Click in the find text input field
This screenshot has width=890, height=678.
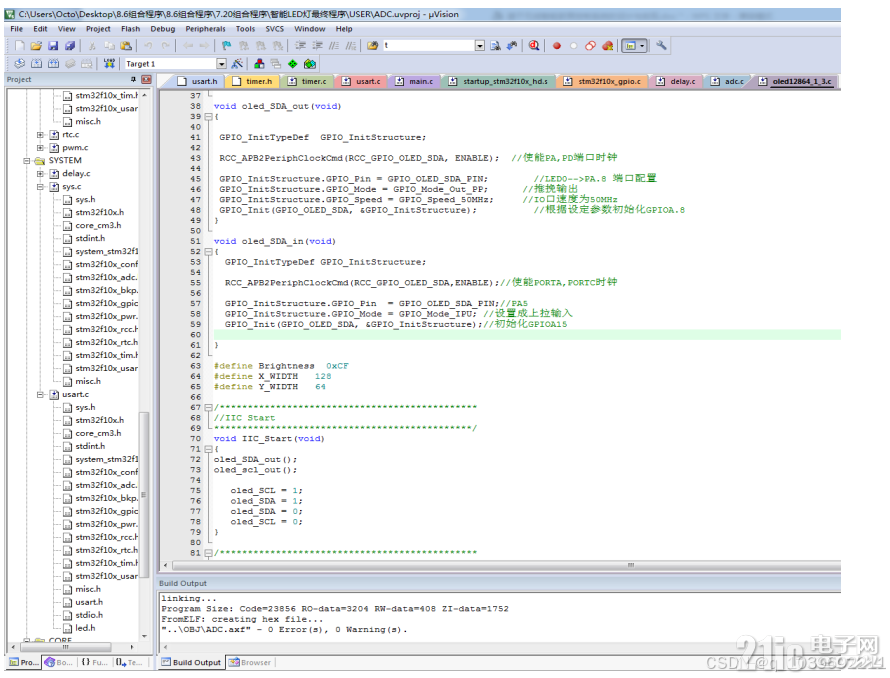(x=429, y=45)
